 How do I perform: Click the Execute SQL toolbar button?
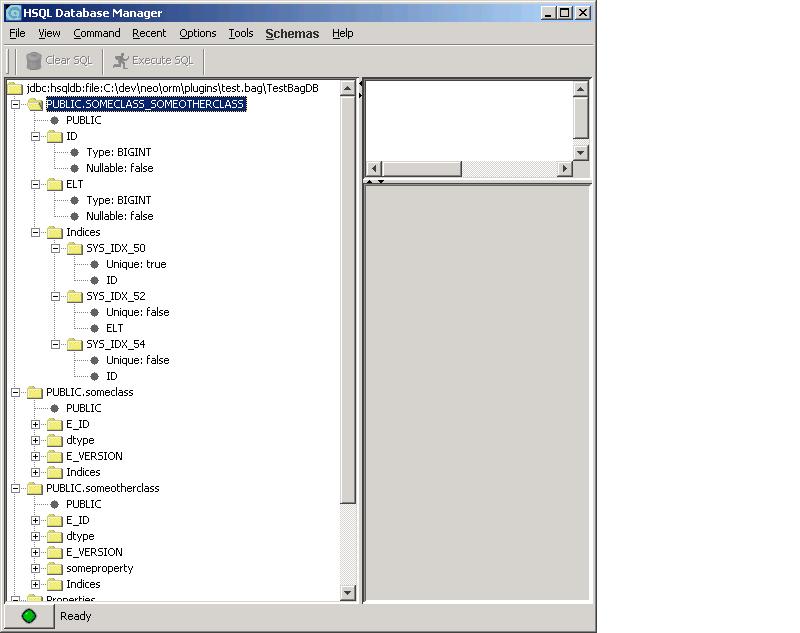[x=153, y=61]
